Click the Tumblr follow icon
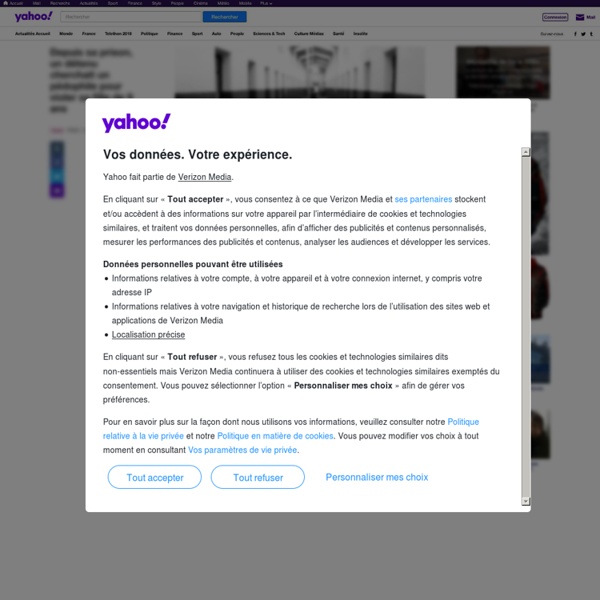The height and width of the screenshot is (600, 600). [x=591, y=34]
